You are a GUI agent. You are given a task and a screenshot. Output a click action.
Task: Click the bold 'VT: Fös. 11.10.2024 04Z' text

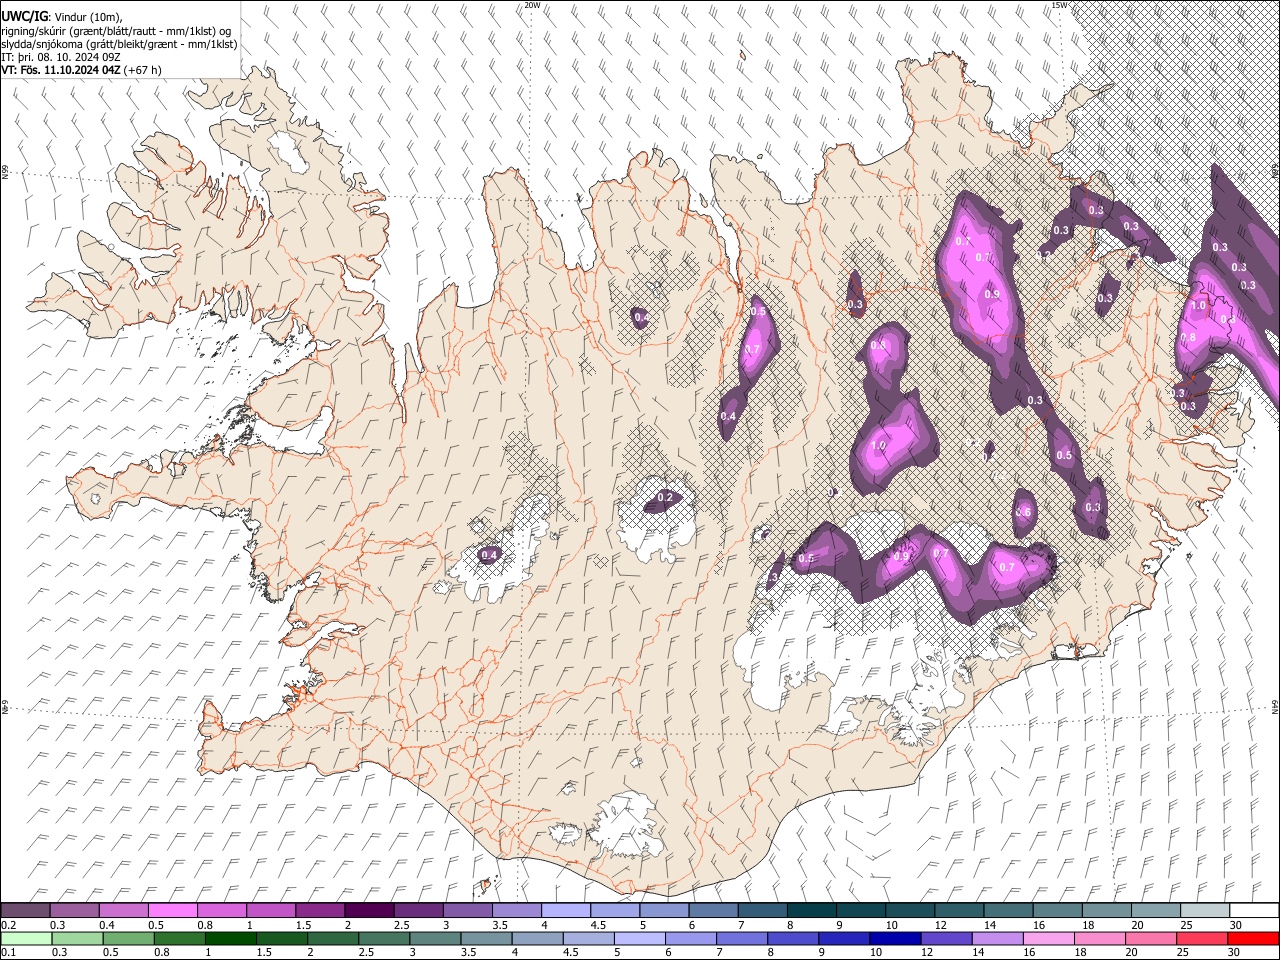tap(61, 70)
